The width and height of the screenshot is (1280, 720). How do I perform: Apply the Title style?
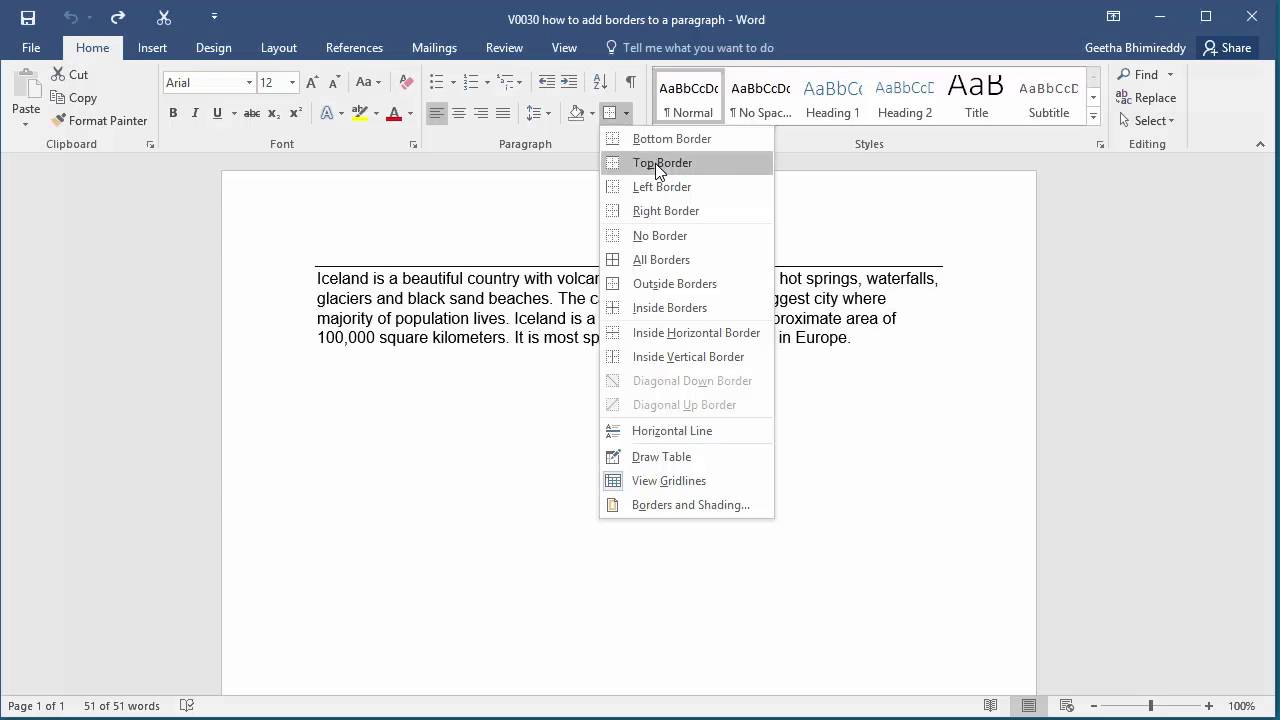pos(976,97)
